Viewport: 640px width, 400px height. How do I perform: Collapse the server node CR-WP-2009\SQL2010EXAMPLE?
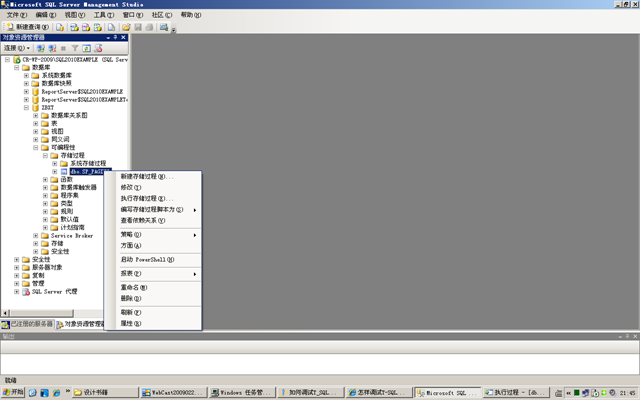click(7, 60)
